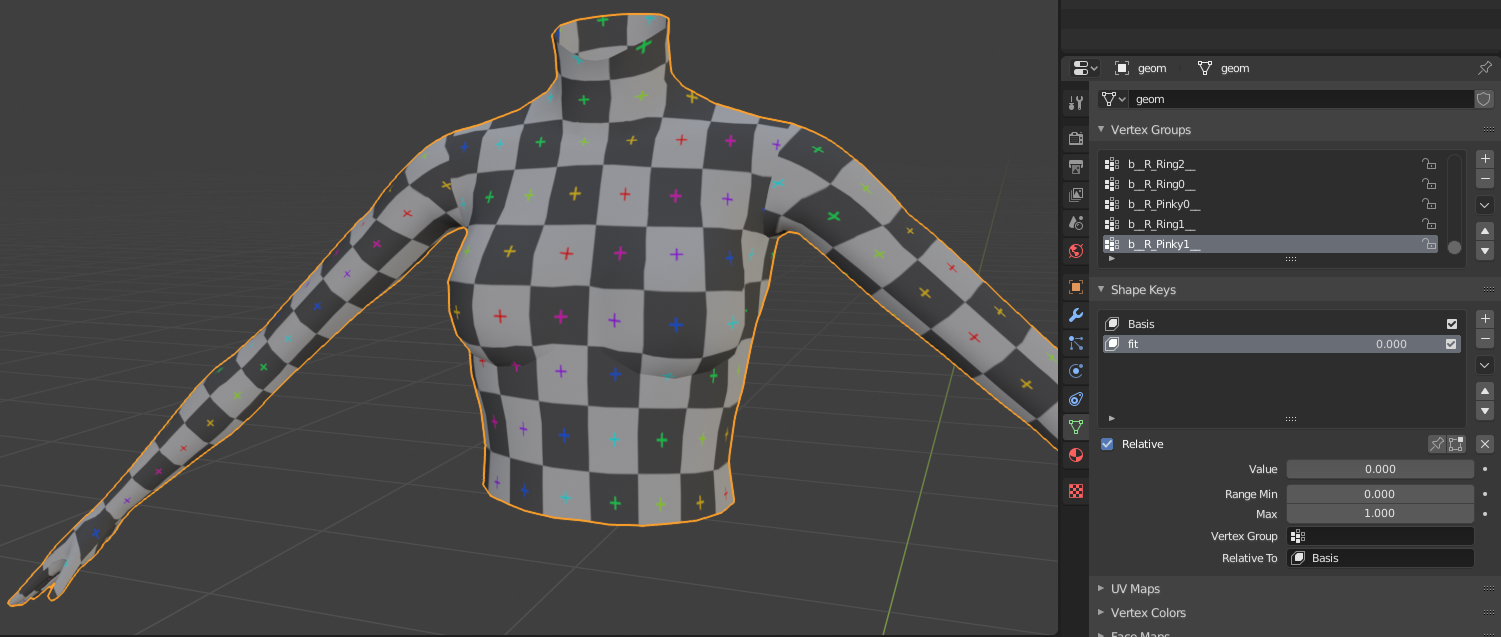Expand the Vertex Colors panel
The height and width of the screenshot is (637, 1501).
pos(1102,613)
